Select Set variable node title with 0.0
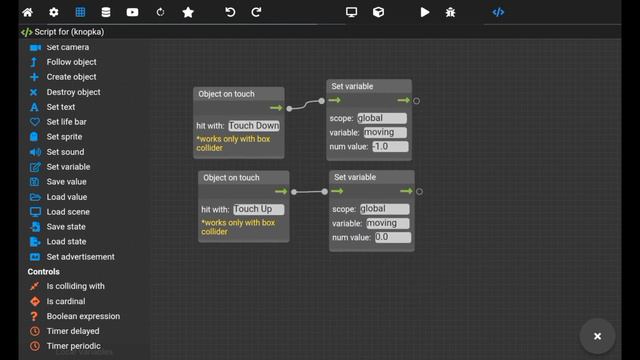 coord(355,177)
